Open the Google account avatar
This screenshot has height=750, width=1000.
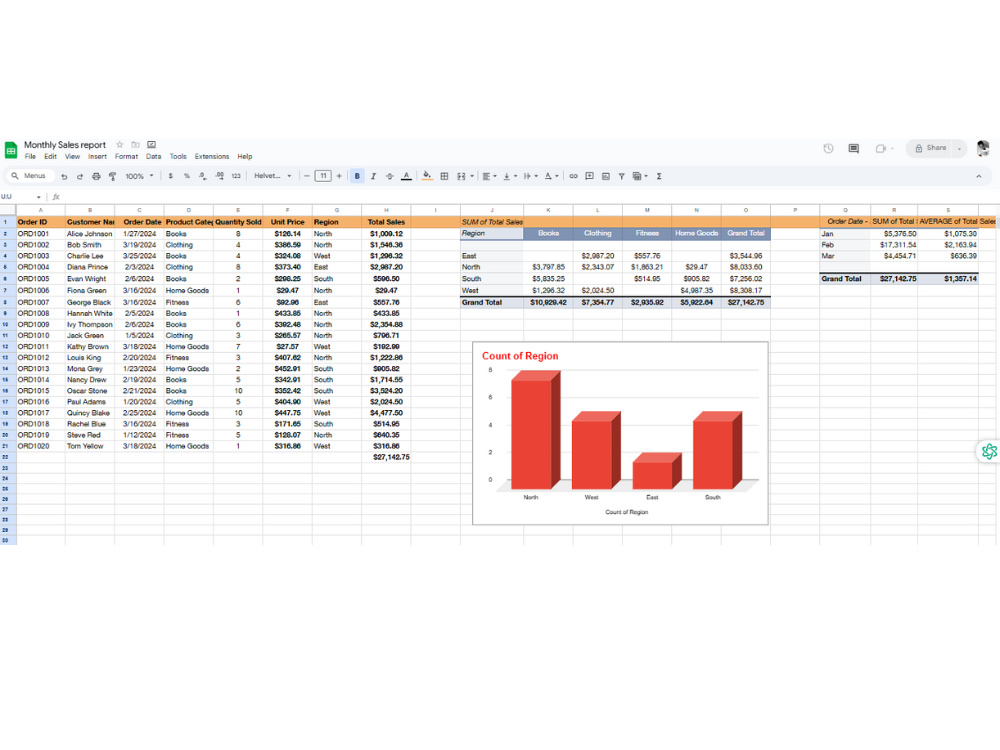pos(983,148)
